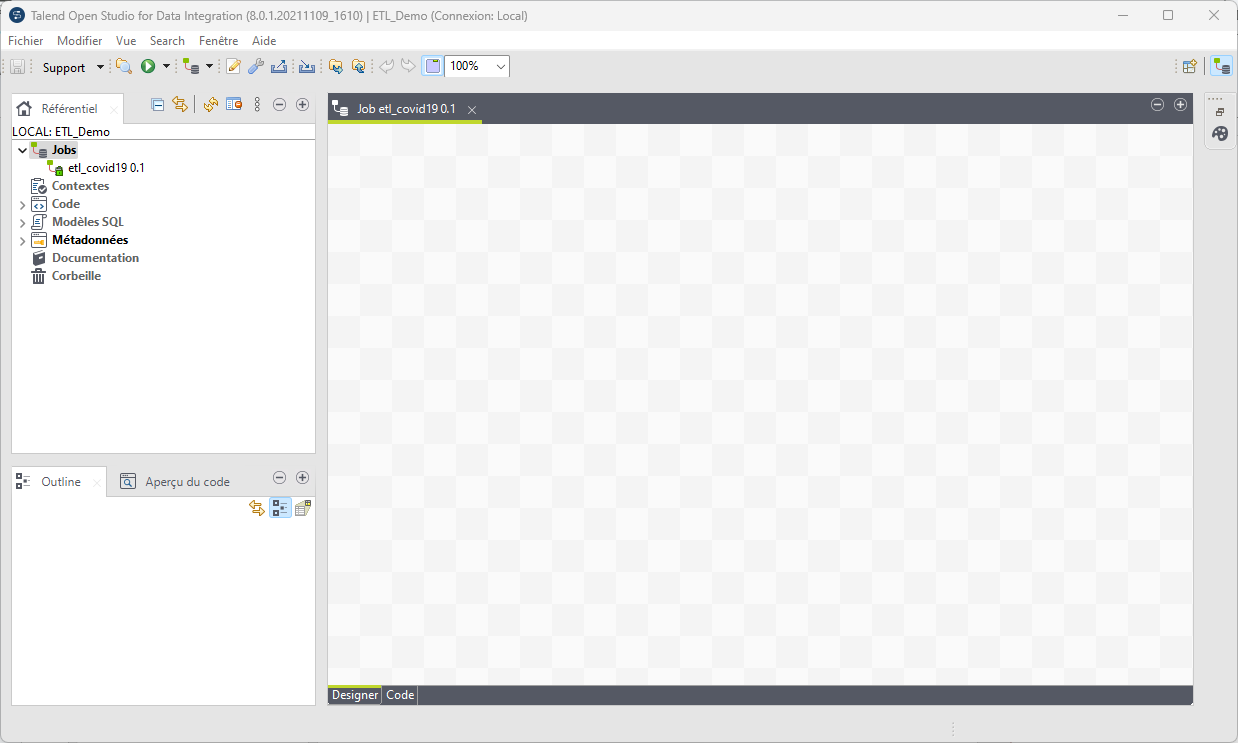The image size is (1238, 743).
Task: Toggle link arrows icon in Outline toolbar
Action: [257, 508]
